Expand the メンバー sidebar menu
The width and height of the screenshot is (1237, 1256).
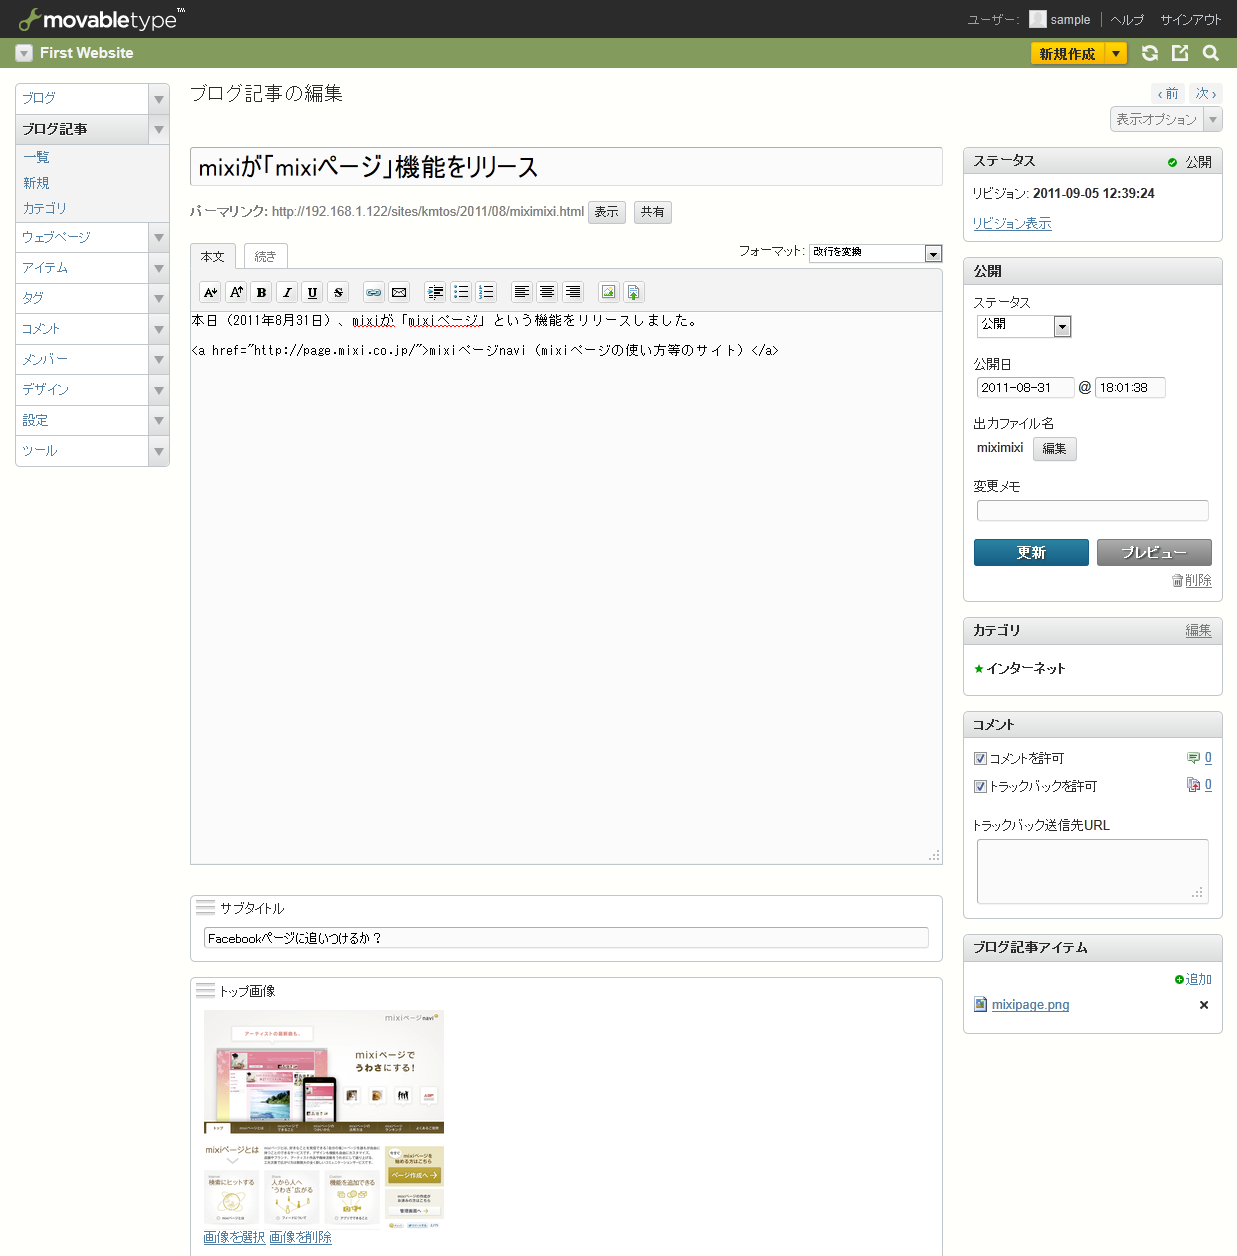[x=159, y=360]
